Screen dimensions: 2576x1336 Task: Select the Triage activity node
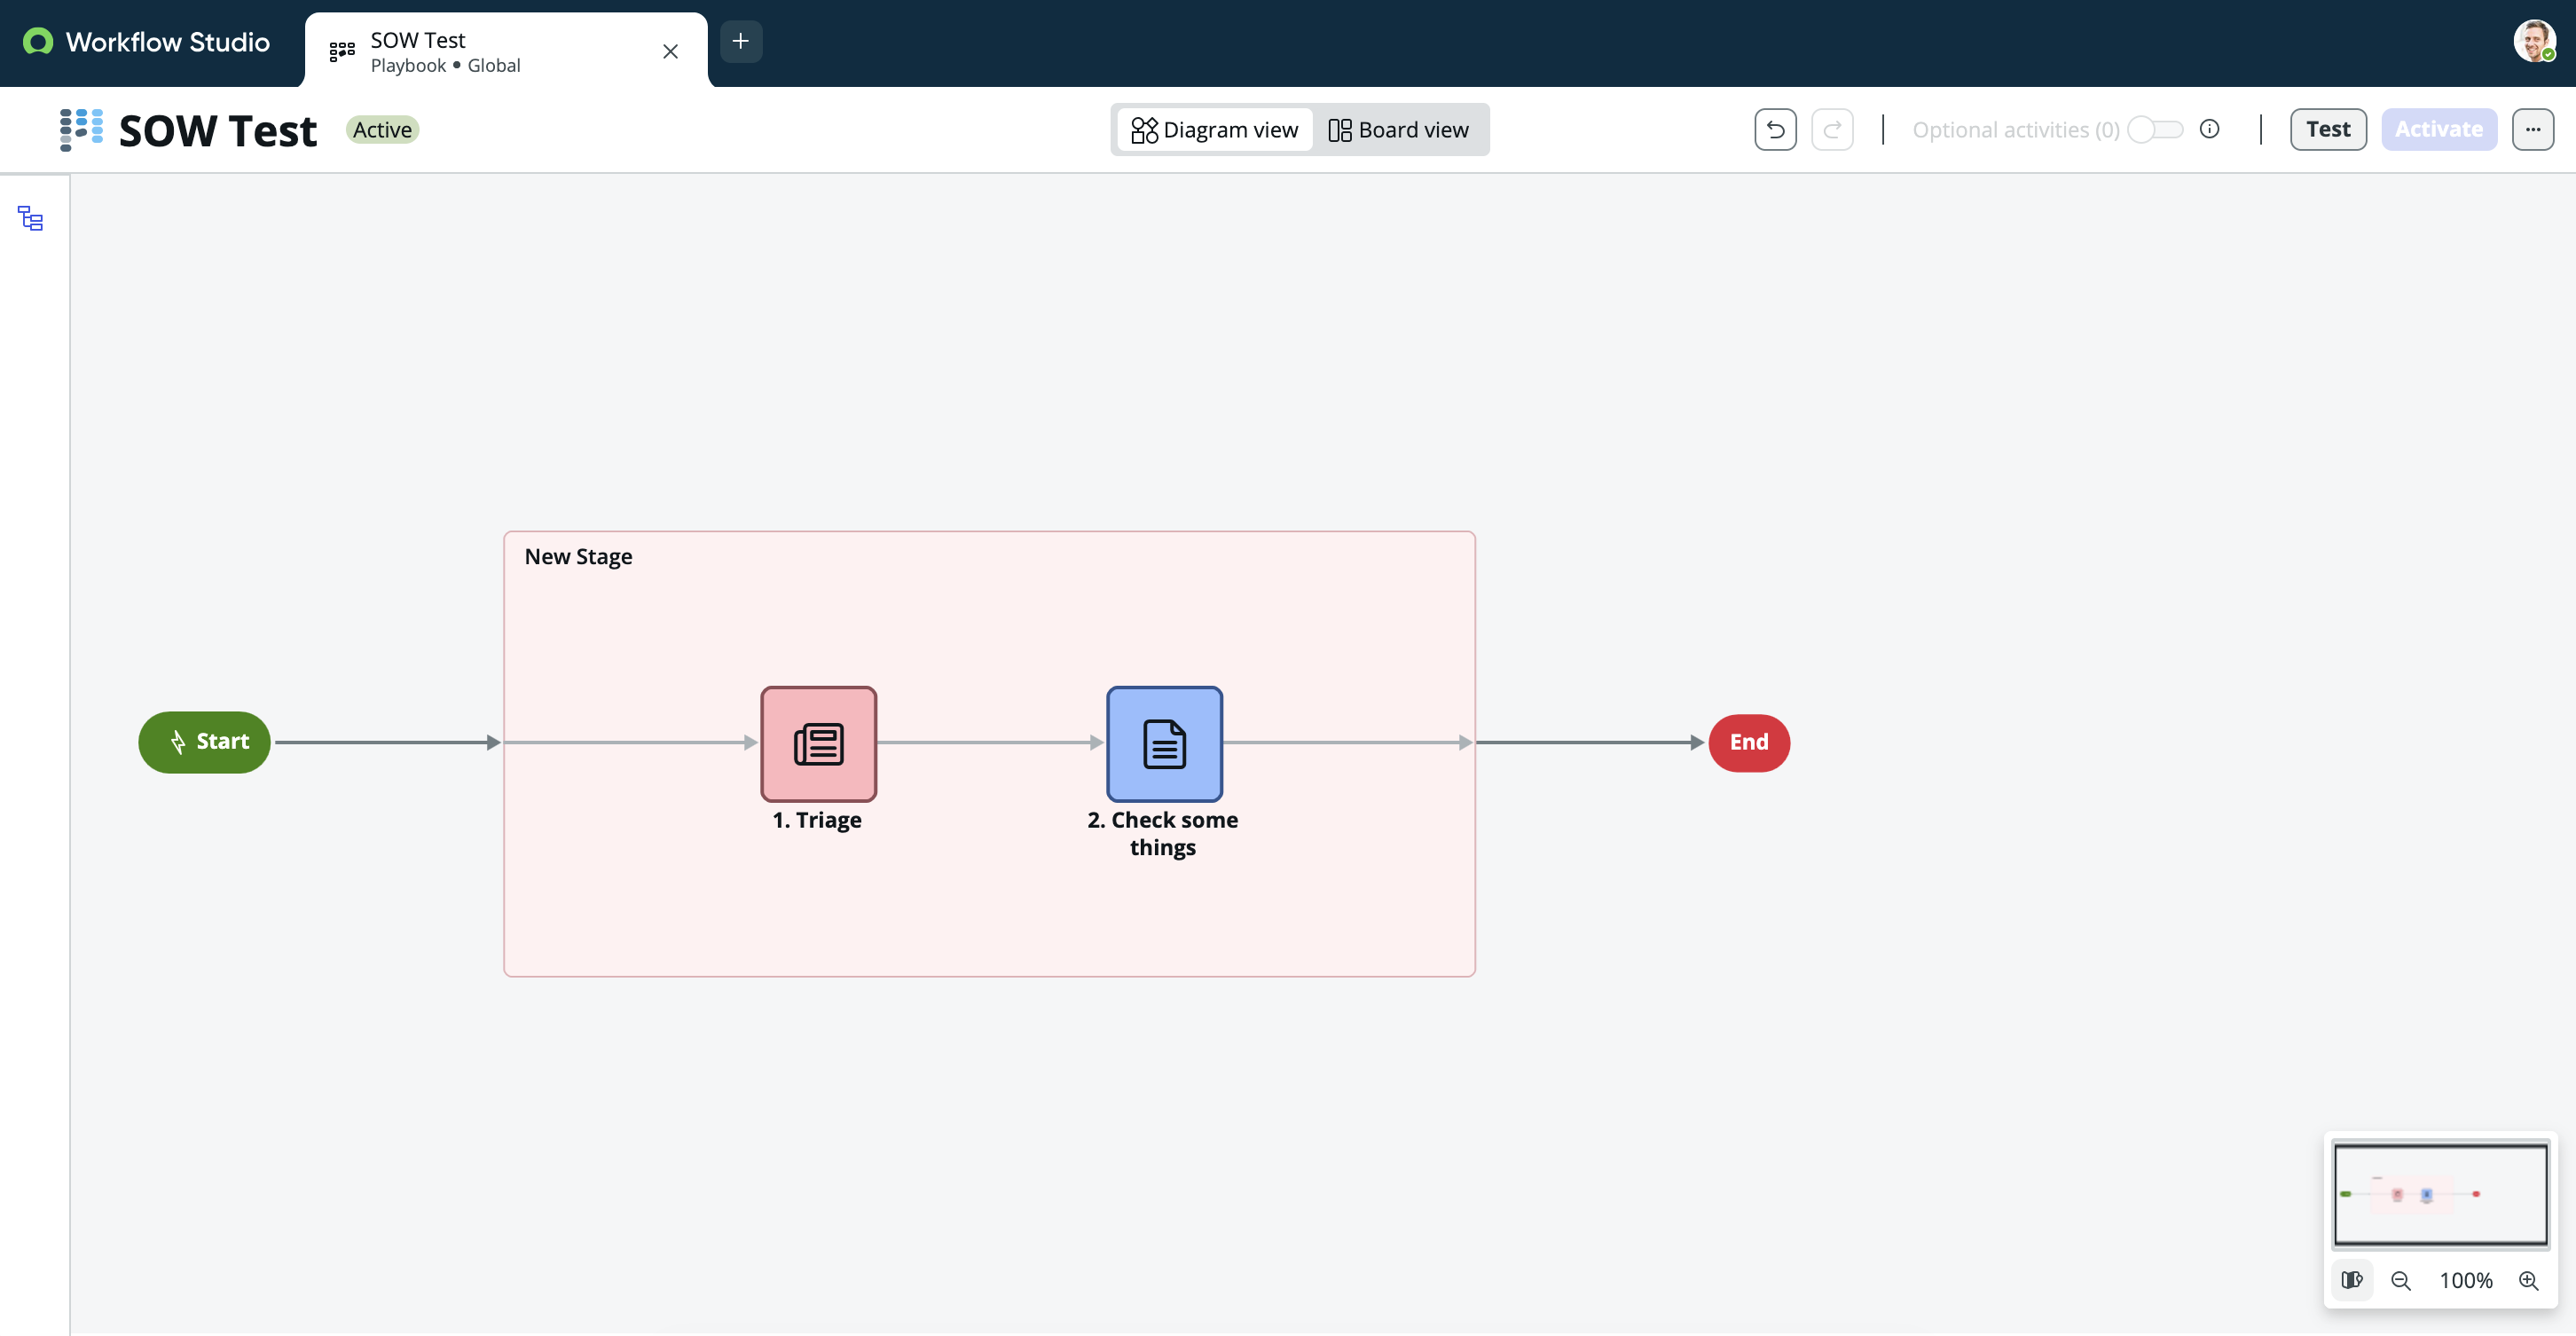click(x=818, y=744)
